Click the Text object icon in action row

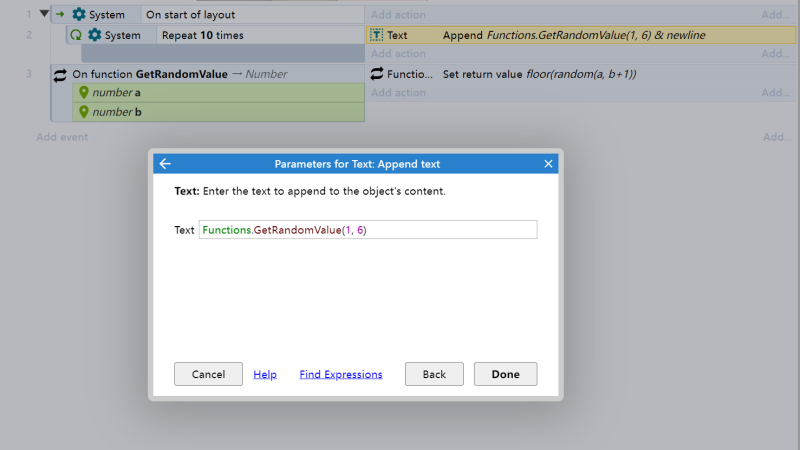pos(377,35)
